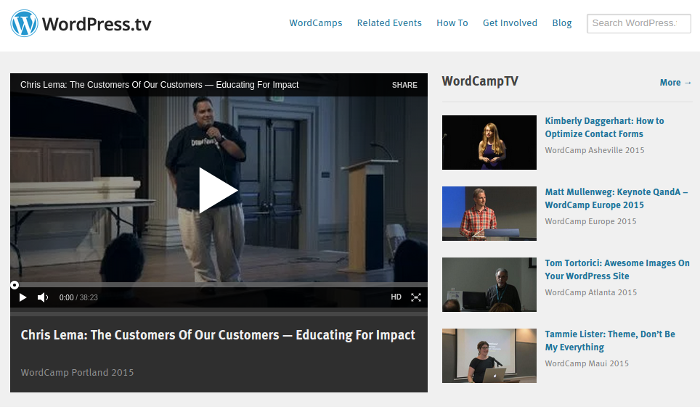Click the large play overlay on the video
The image size is (700, 412).
[x=218, y=190]
